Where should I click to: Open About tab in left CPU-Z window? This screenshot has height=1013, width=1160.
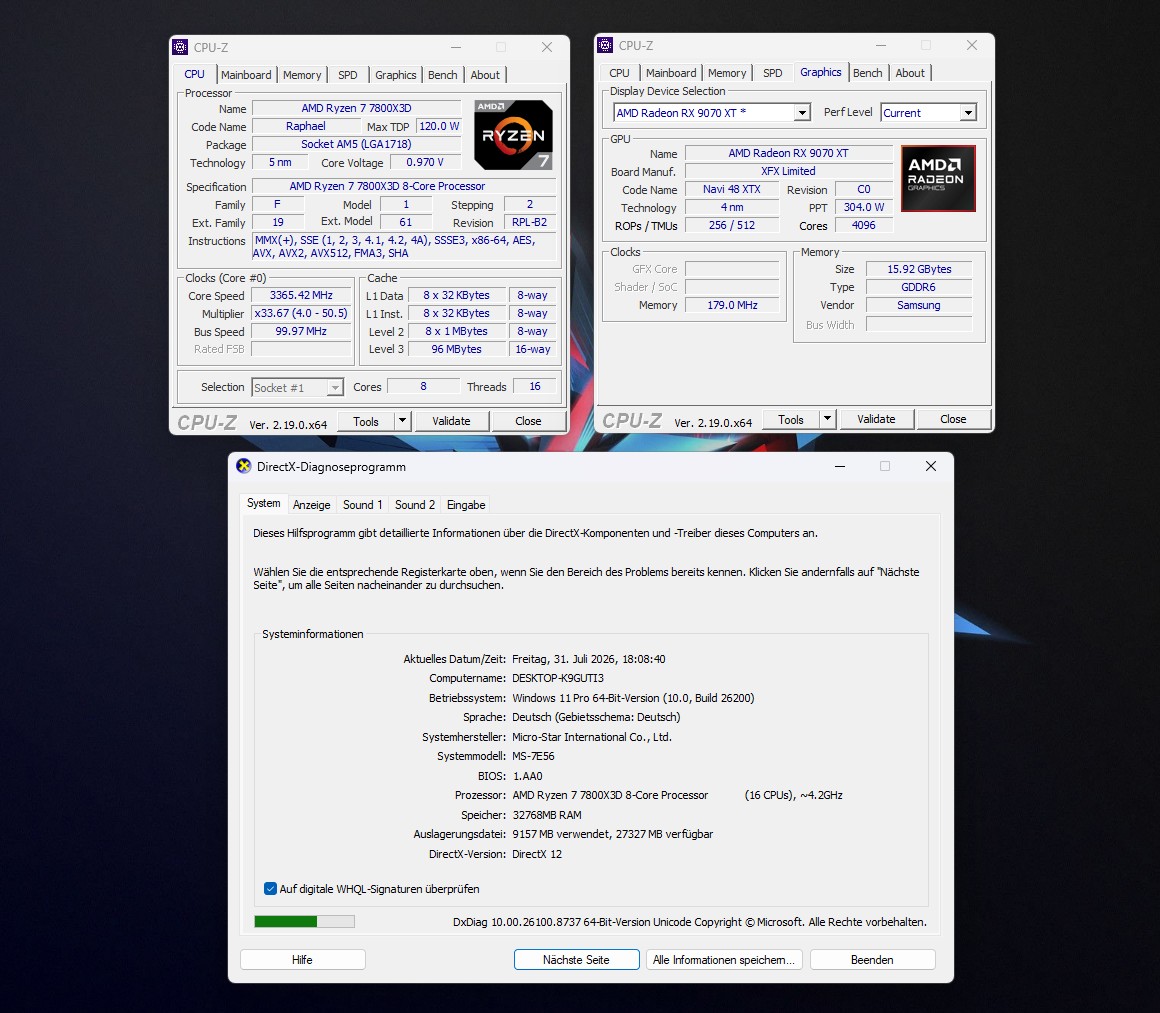point(485,75)
